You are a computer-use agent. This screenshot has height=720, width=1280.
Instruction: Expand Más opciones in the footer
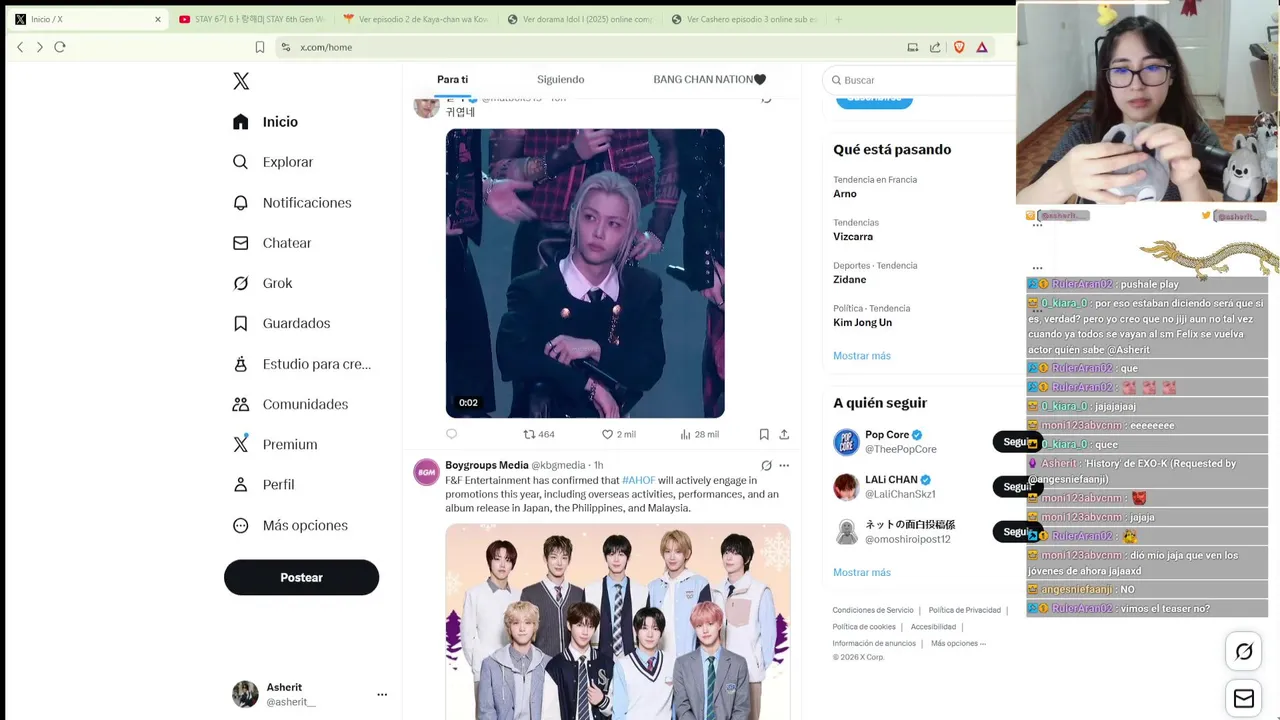958,643
